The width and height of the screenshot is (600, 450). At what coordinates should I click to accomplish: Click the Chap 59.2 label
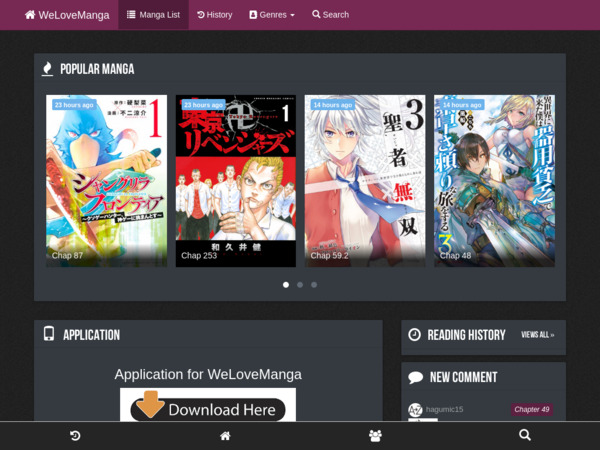pos(329,256)
